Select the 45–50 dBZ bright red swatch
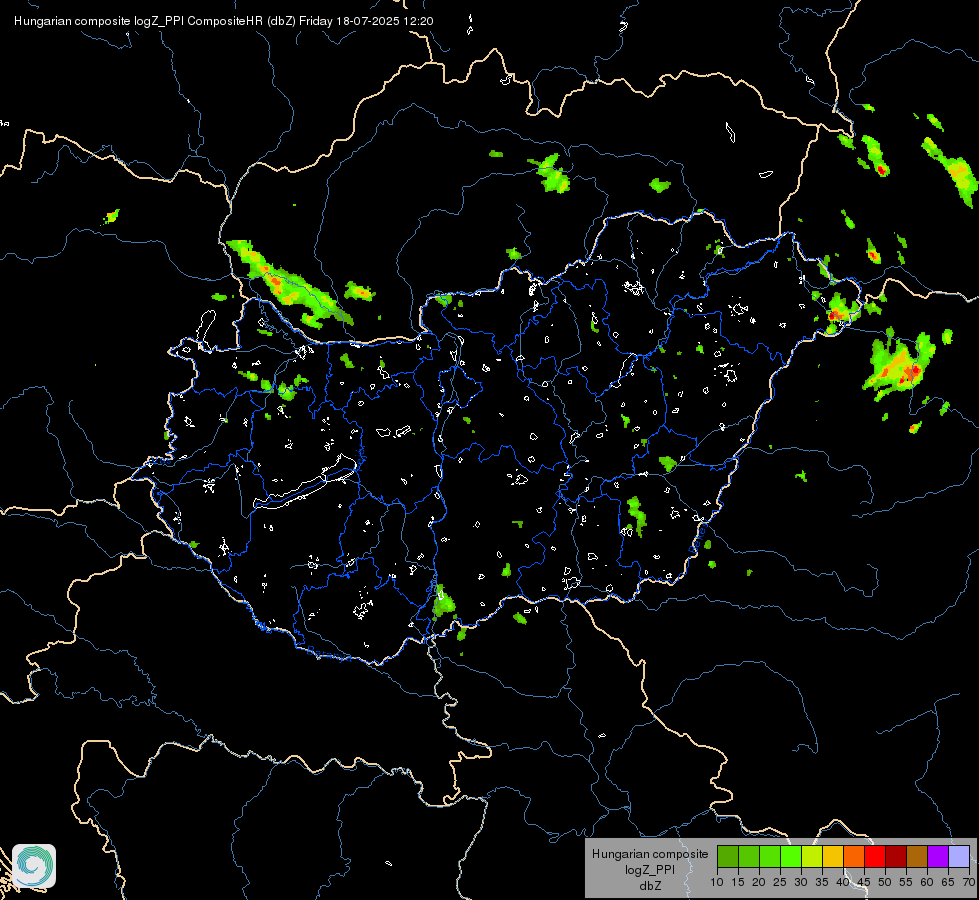This screenshot has width=979, height=900. coord(875,856)
